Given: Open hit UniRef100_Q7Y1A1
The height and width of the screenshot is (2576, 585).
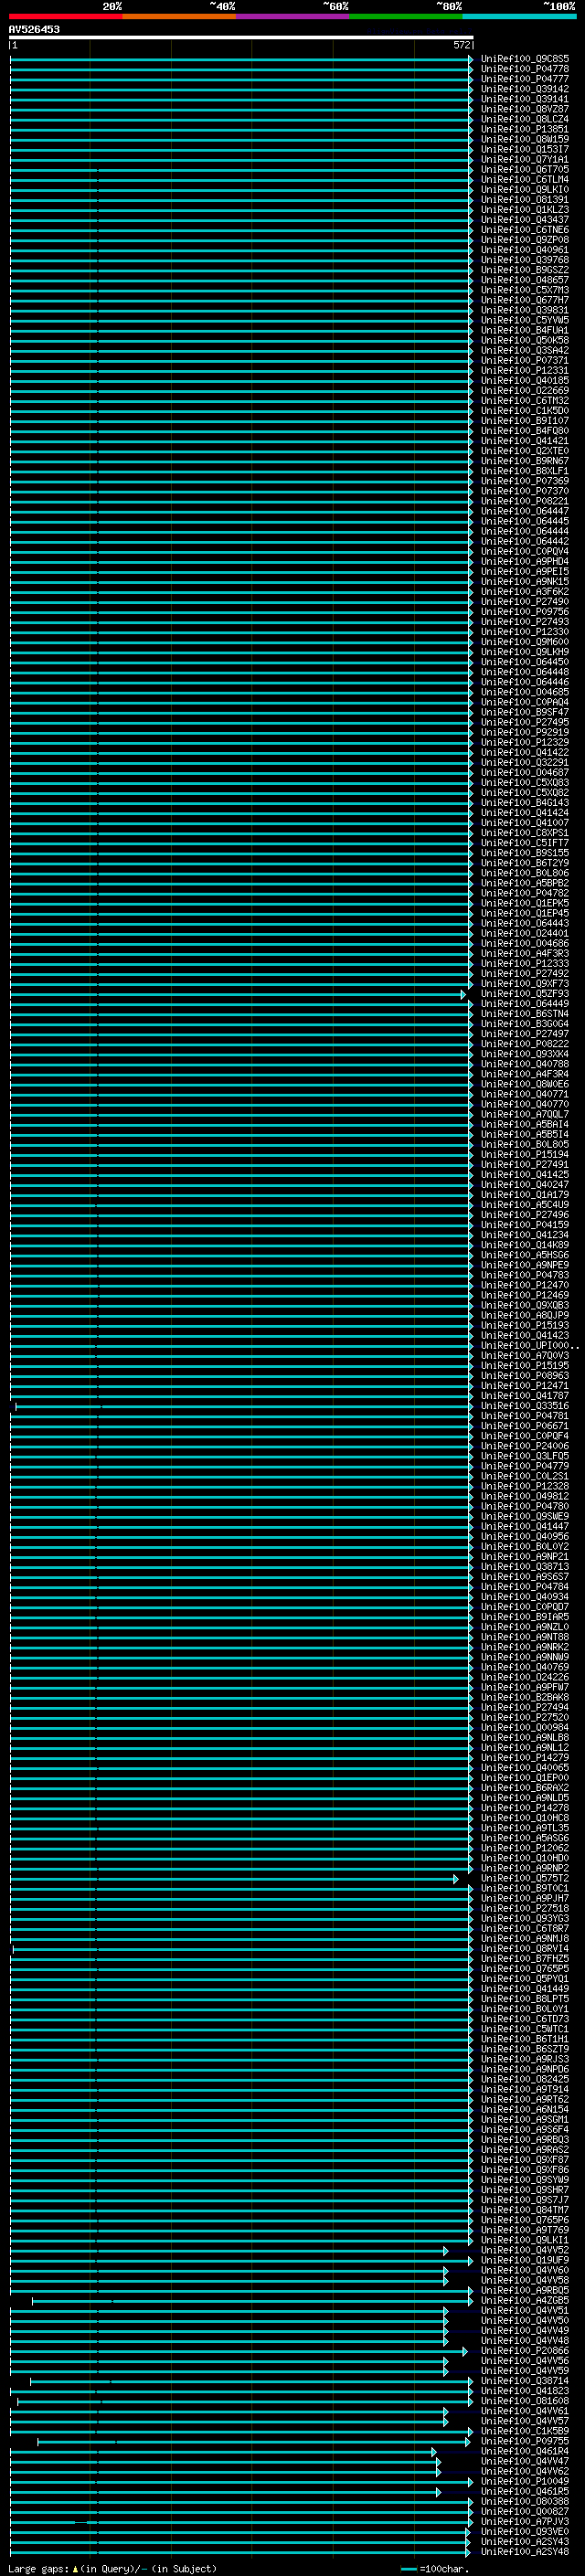Looking at the screenshot, I should click(525, 159).
